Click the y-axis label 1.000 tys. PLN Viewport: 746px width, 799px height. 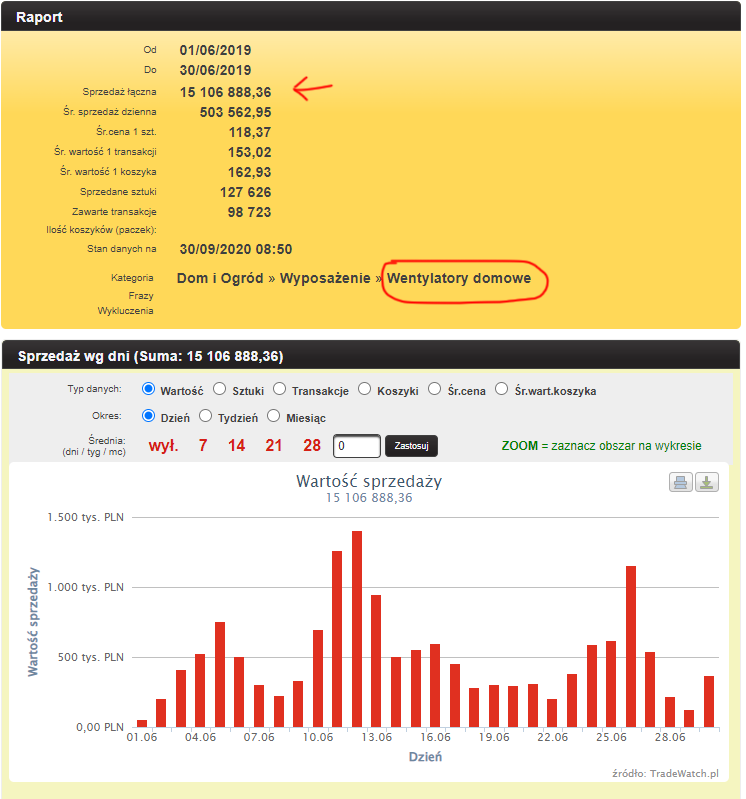coord(86,587)
